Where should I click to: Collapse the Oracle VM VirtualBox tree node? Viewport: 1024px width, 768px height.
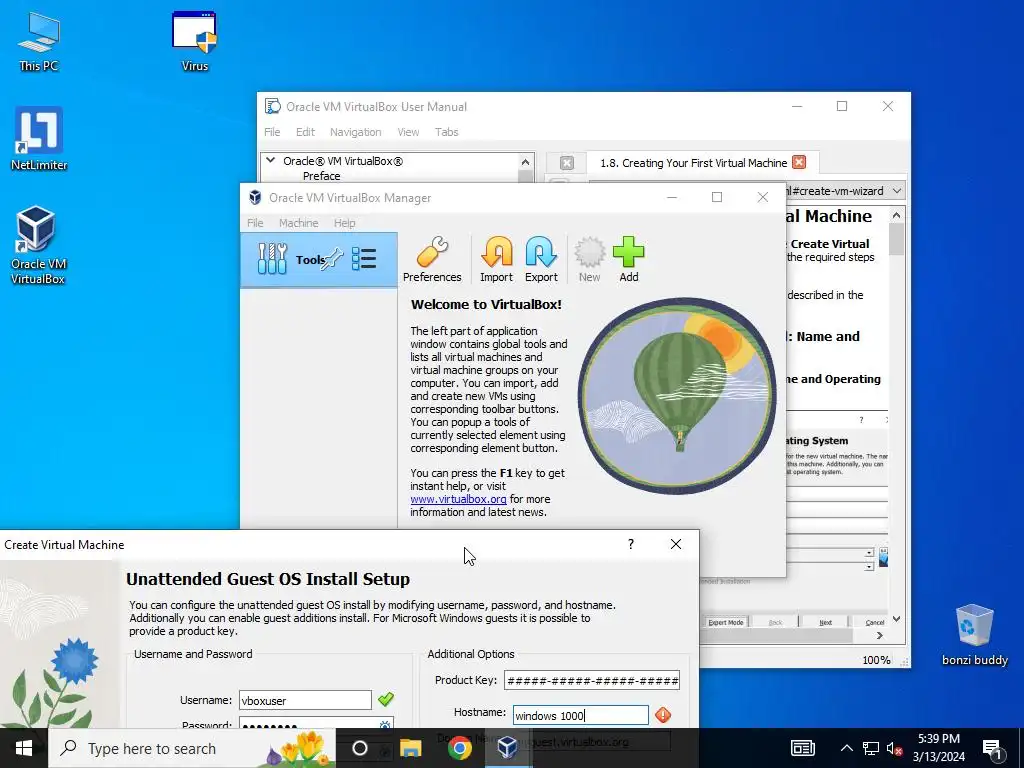[x=270, y=161]
